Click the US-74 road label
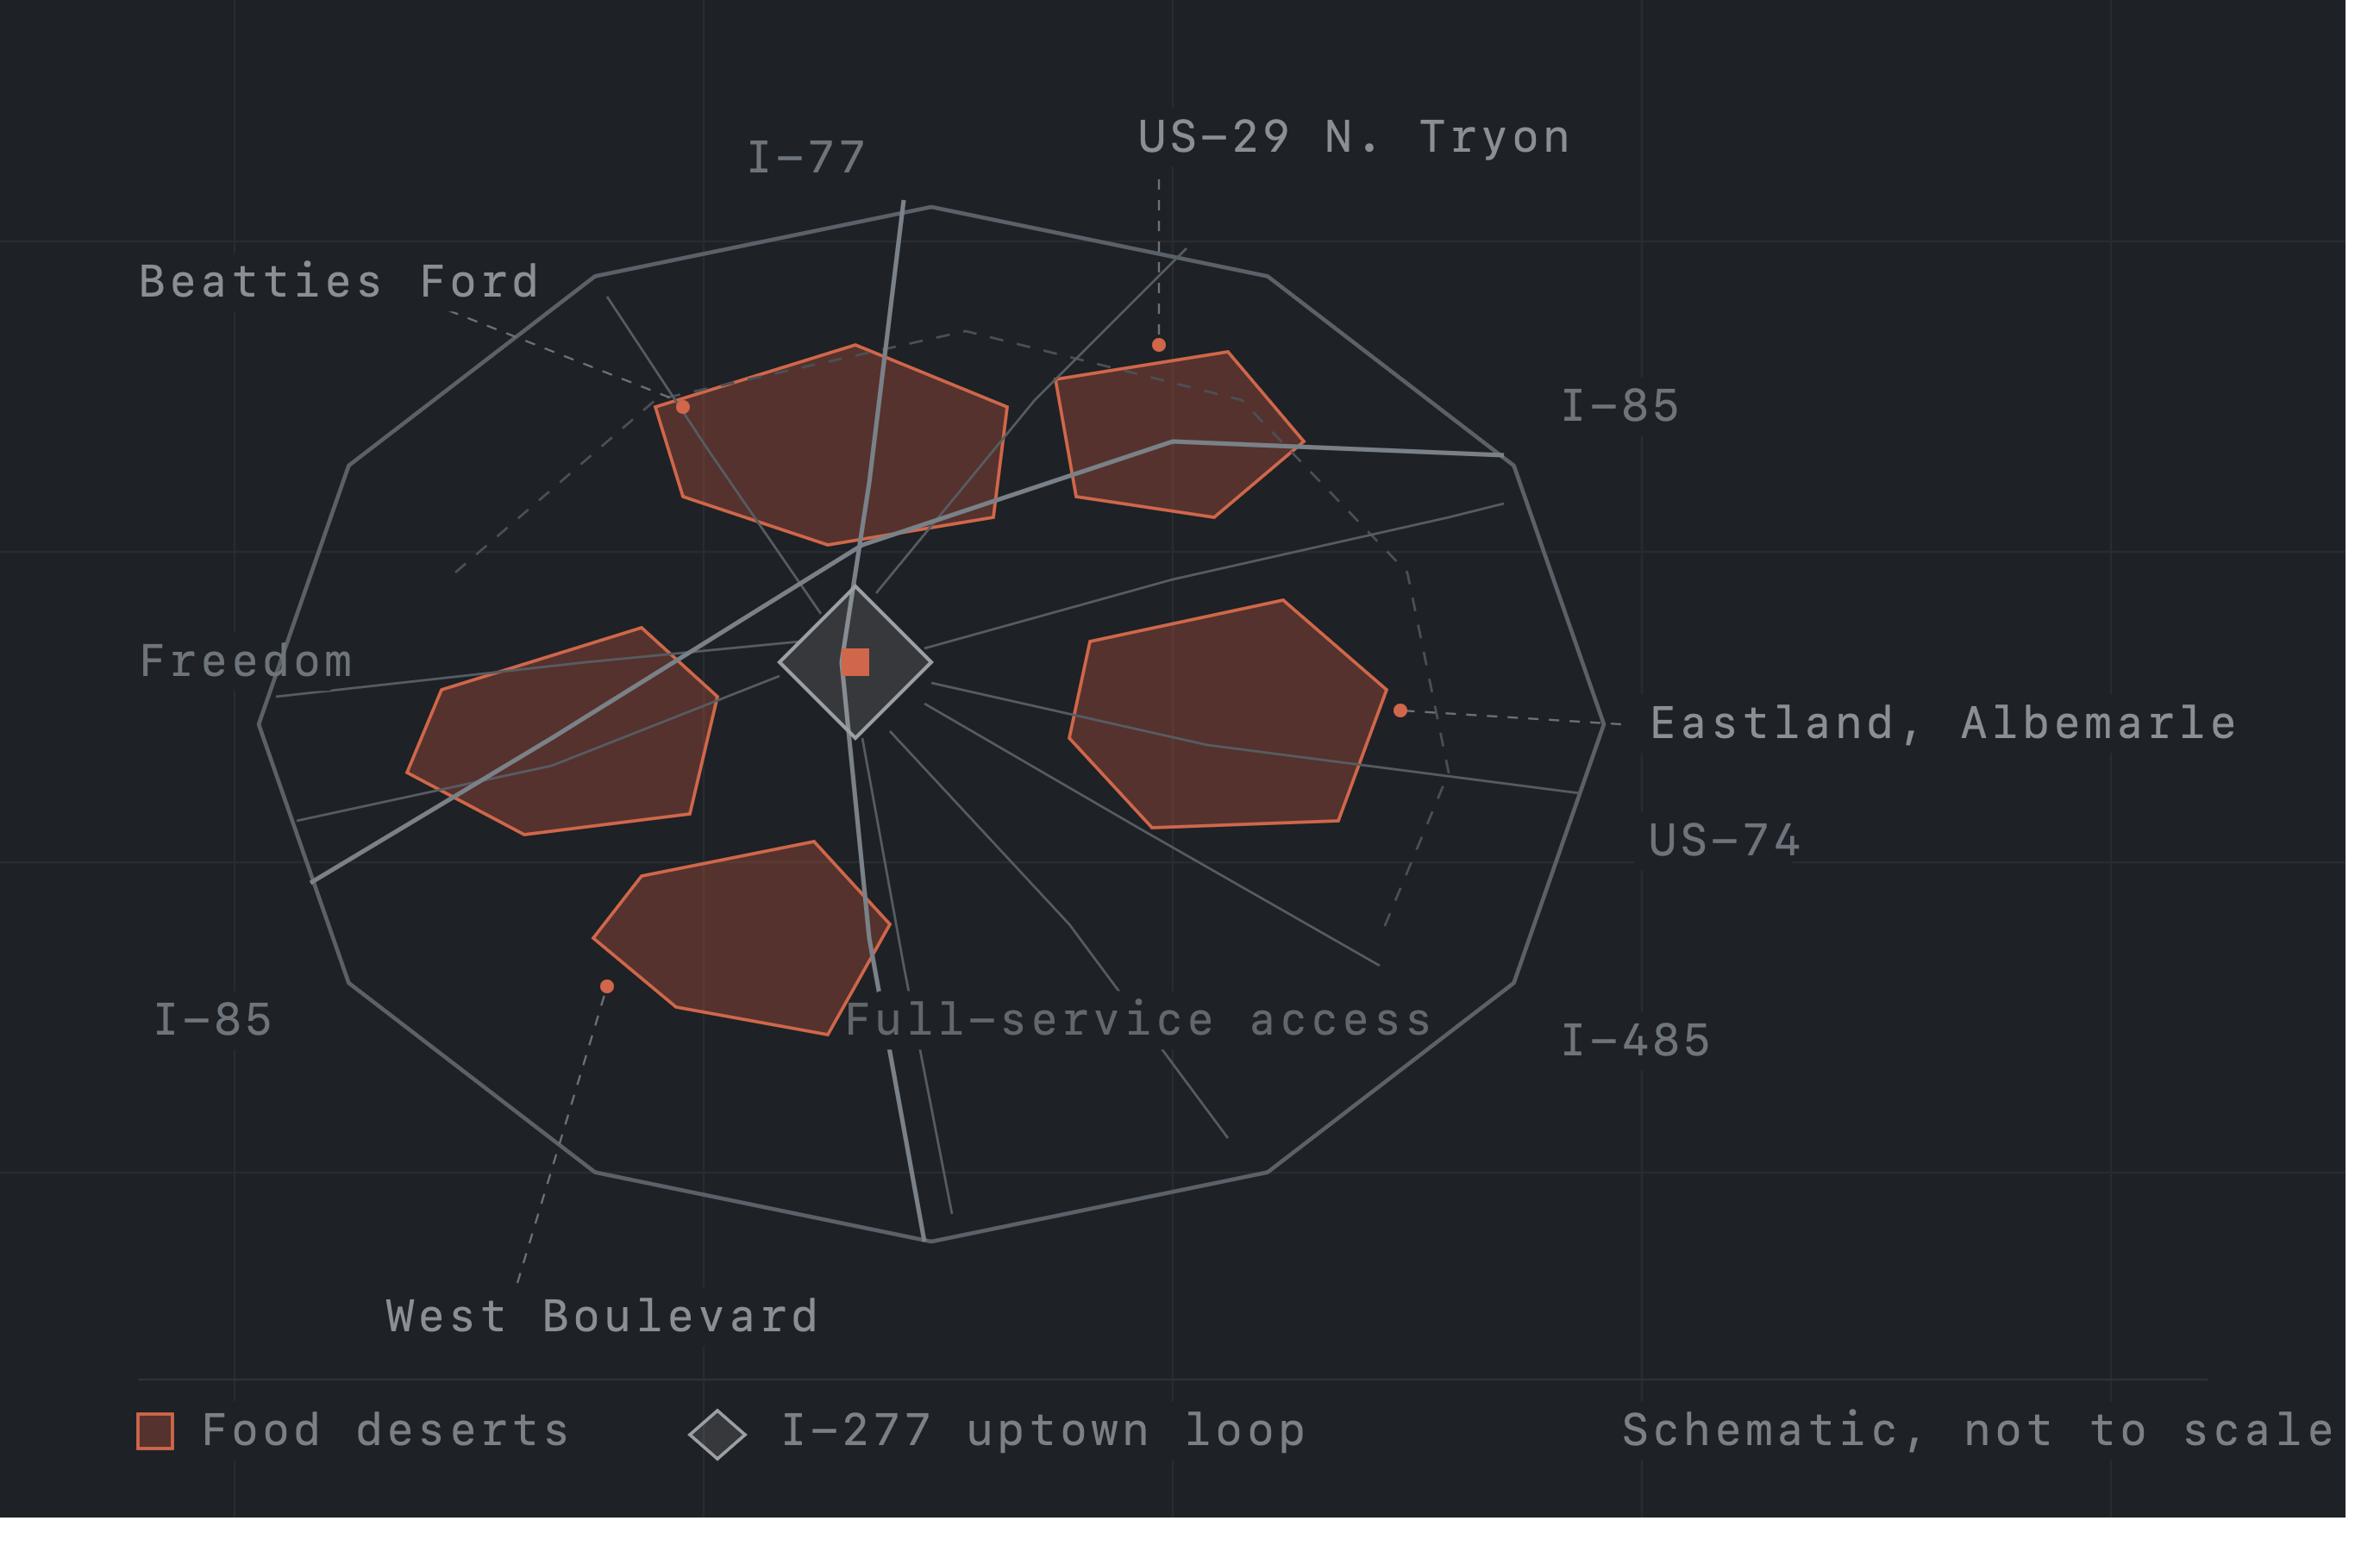 click(x=1725, y=840)
